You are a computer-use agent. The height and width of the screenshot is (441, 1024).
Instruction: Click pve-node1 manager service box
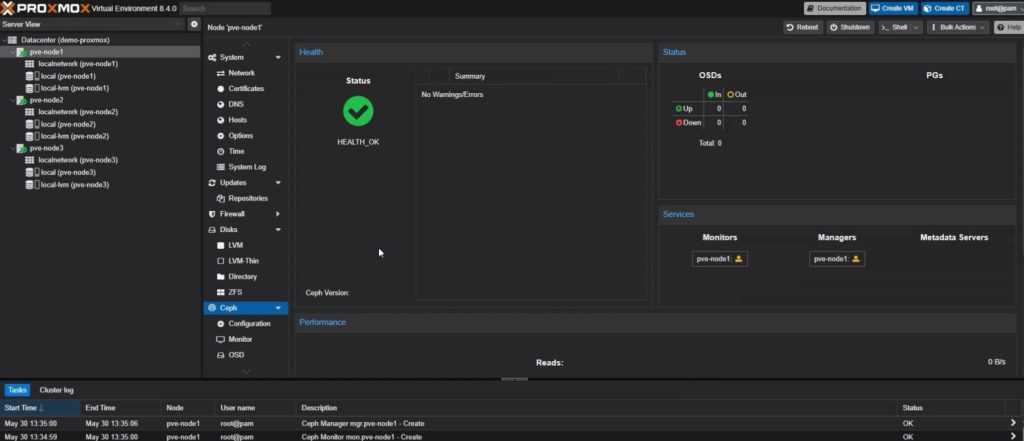837,259
